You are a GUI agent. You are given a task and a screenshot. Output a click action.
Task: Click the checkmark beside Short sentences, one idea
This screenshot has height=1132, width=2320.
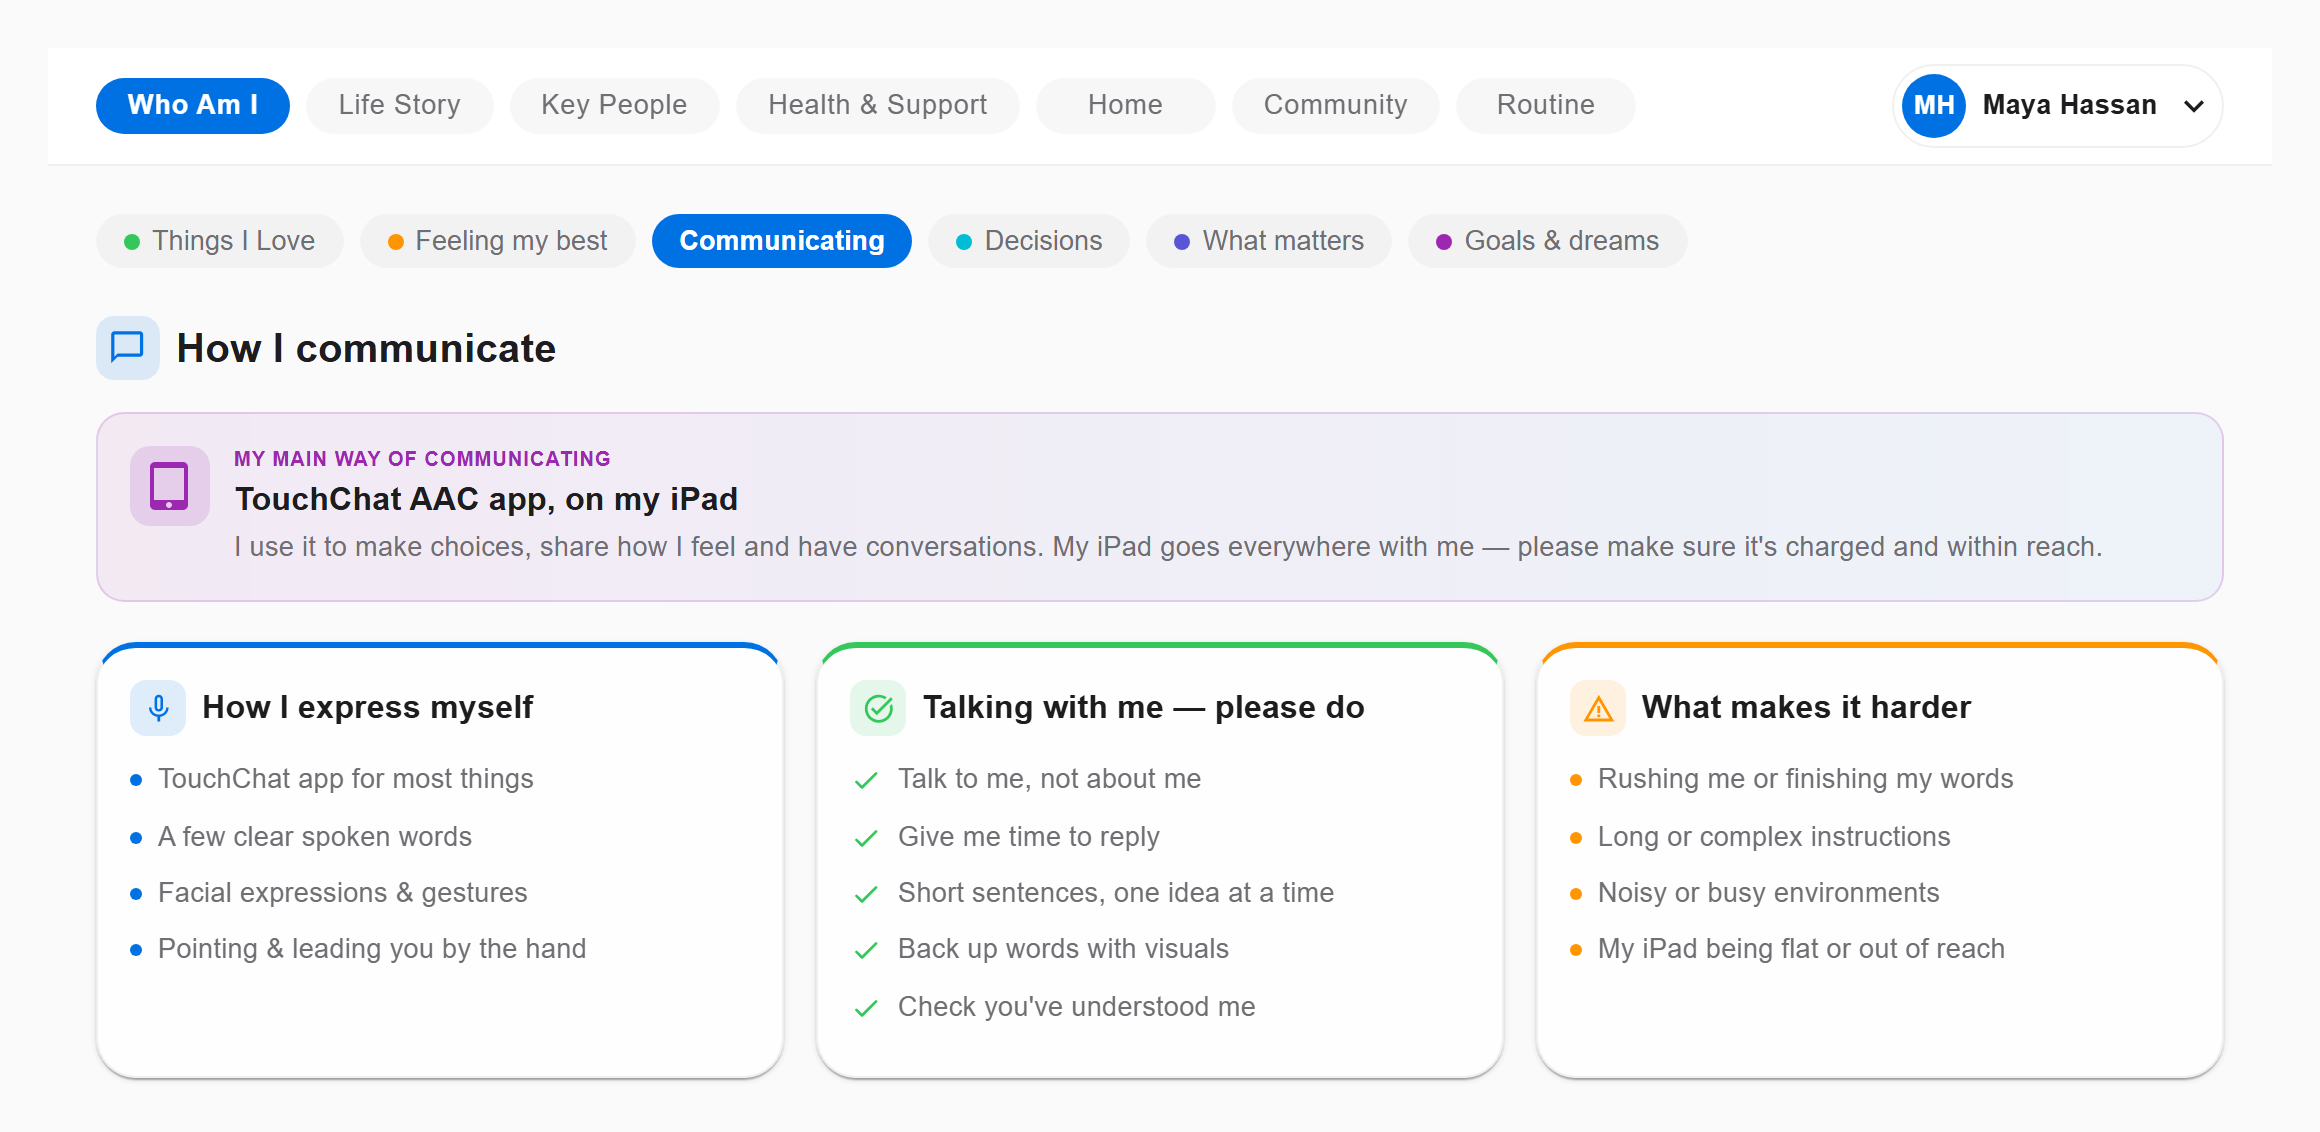pos(866,894)
